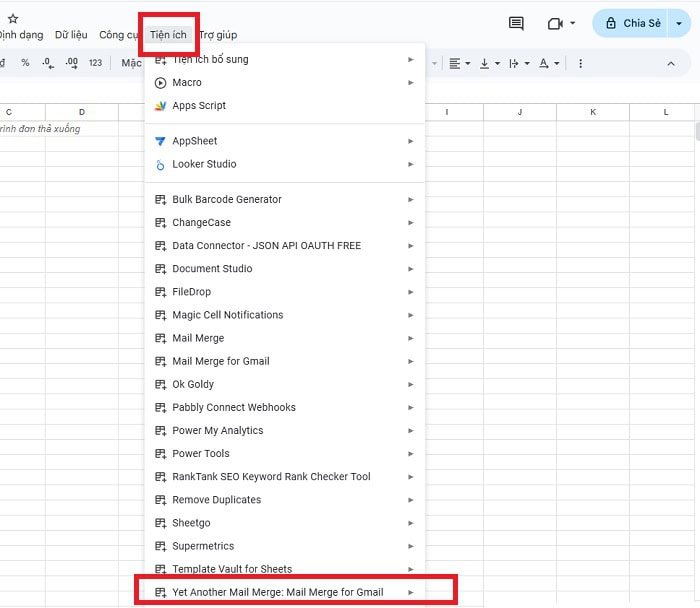Viewport: 700px width, 608px height.
Task: Open the dropdown arrow beside Chia Sẻ
Action: coord(678,23)
